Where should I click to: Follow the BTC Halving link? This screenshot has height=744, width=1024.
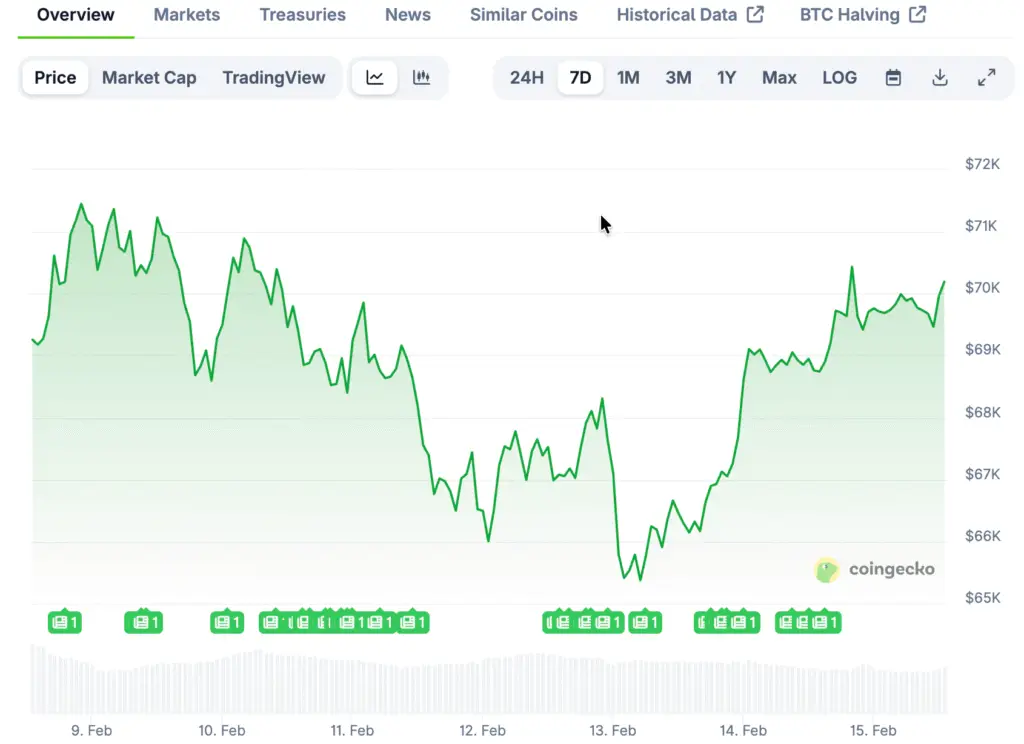[862, 15]
